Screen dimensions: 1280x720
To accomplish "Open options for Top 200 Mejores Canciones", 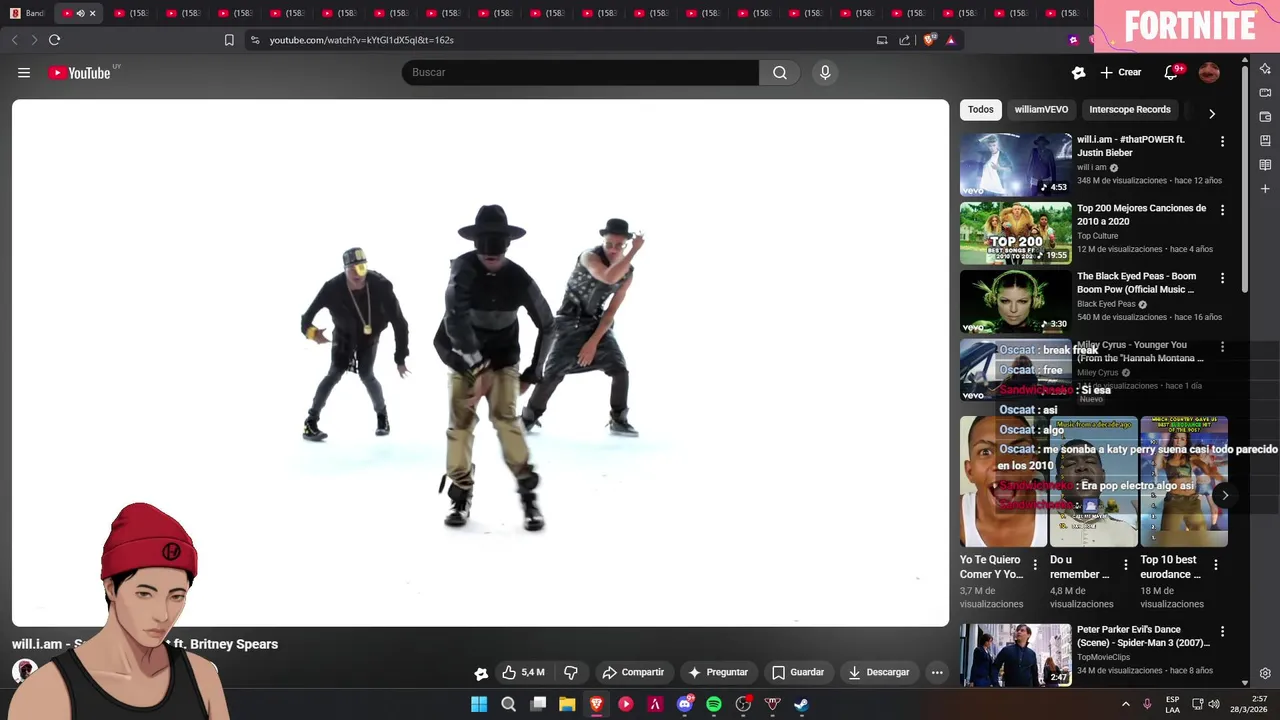I will (x=1222, y=210).
